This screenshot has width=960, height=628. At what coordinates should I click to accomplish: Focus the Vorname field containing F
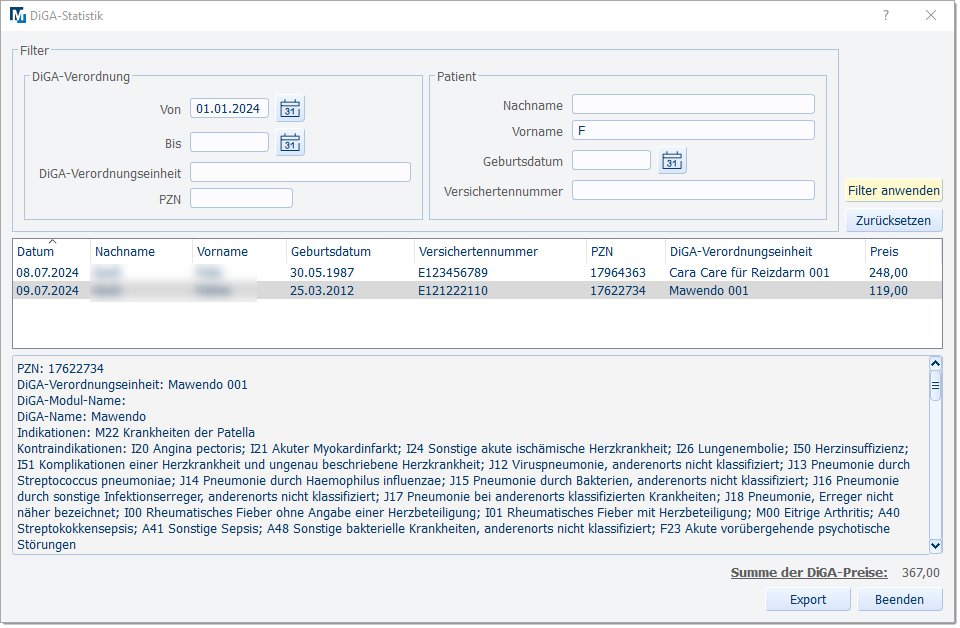tap(693, 131)
